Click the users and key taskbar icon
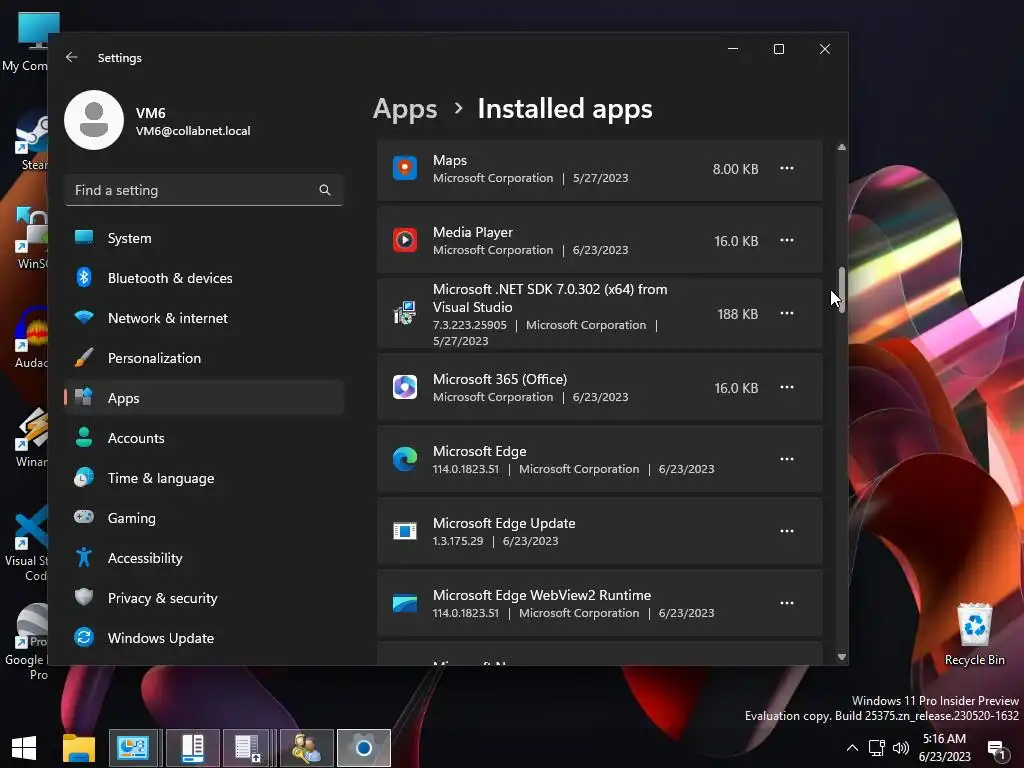This screenshot has height=768, width=1024. [x=306, y=748]
